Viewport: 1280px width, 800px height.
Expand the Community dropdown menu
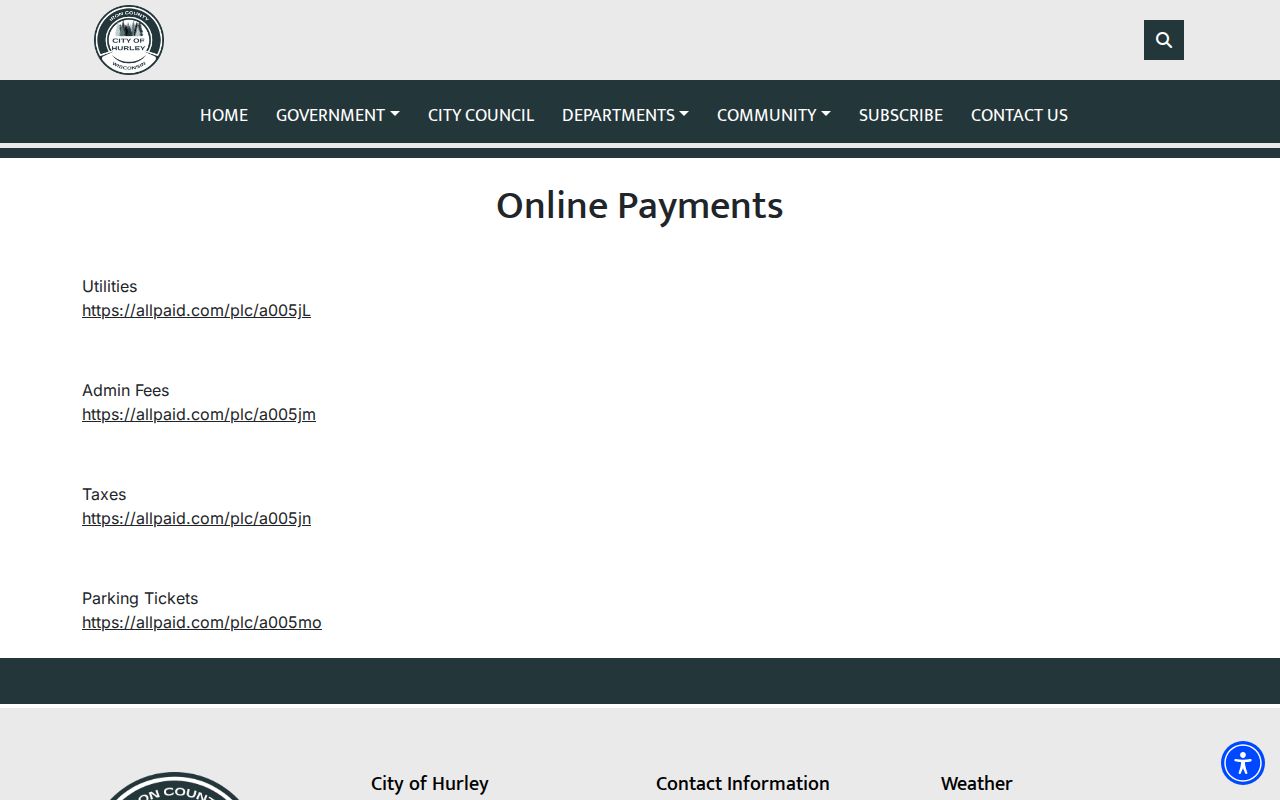(774, 115)
